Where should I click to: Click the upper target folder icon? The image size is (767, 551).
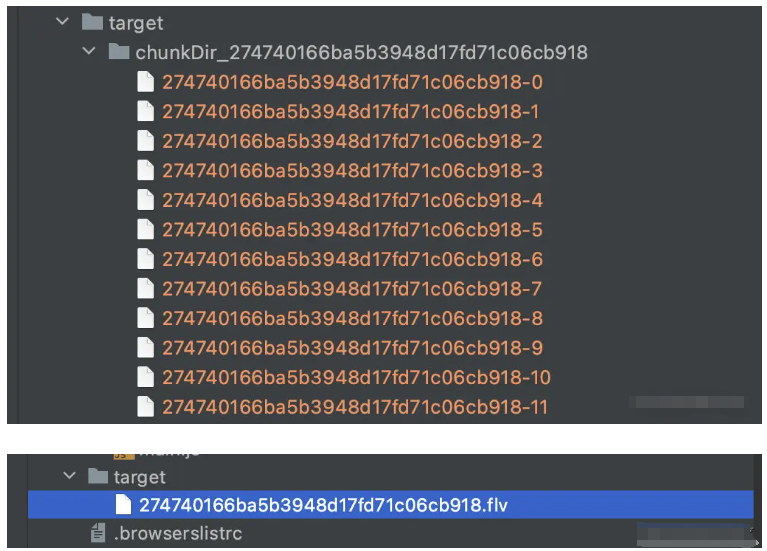(x=92, y=22)
